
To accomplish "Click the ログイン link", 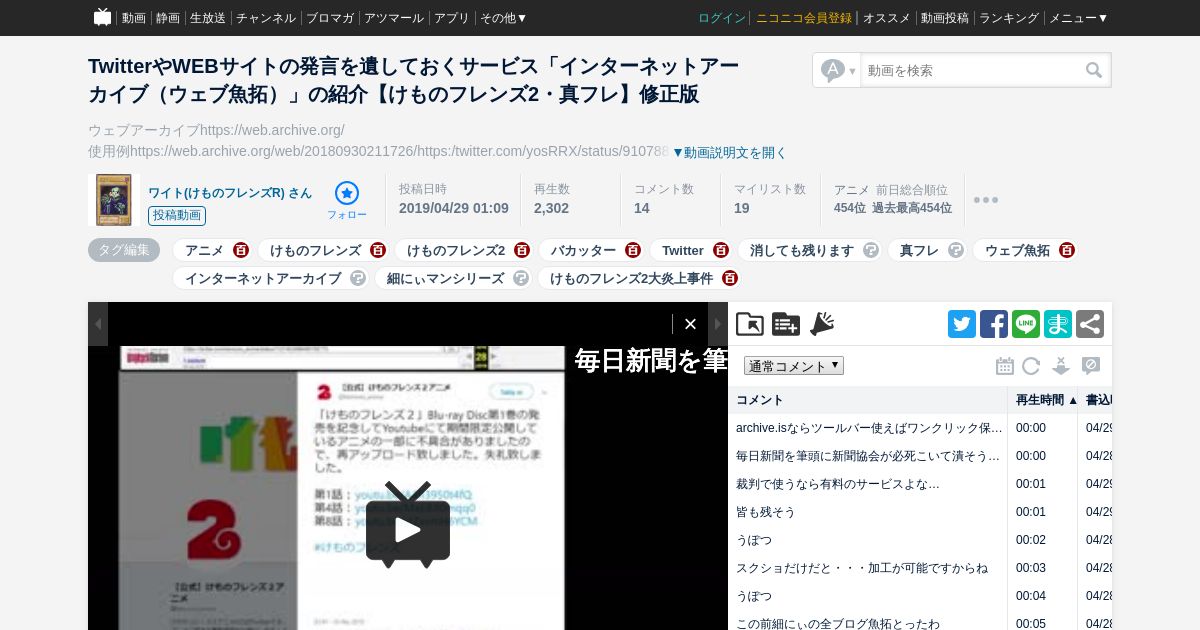I will [x=722, y=18].
